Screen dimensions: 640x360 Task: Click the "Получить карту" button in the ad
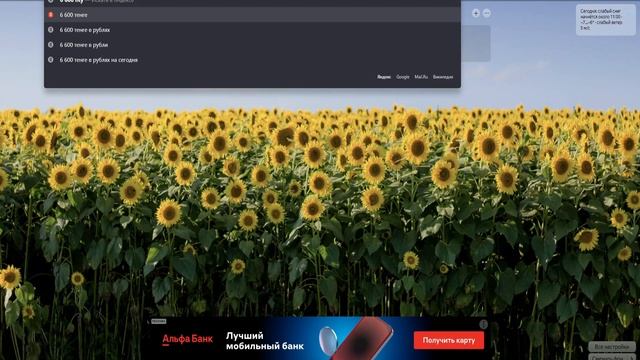click(449, 340)
